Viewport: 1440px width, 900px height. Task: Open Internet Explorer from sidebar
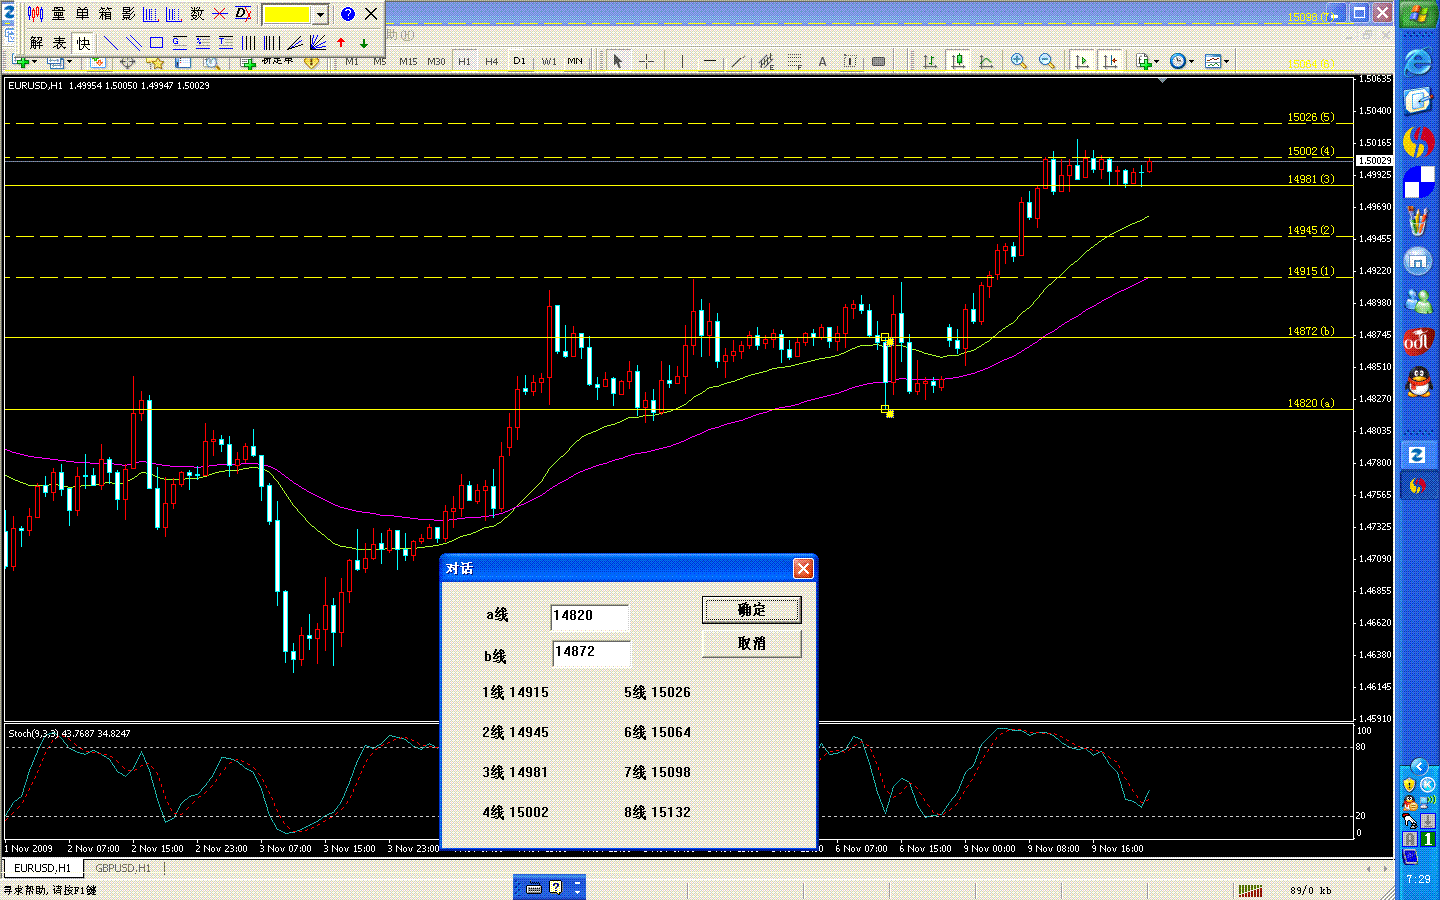click(x=1418, y=62)
